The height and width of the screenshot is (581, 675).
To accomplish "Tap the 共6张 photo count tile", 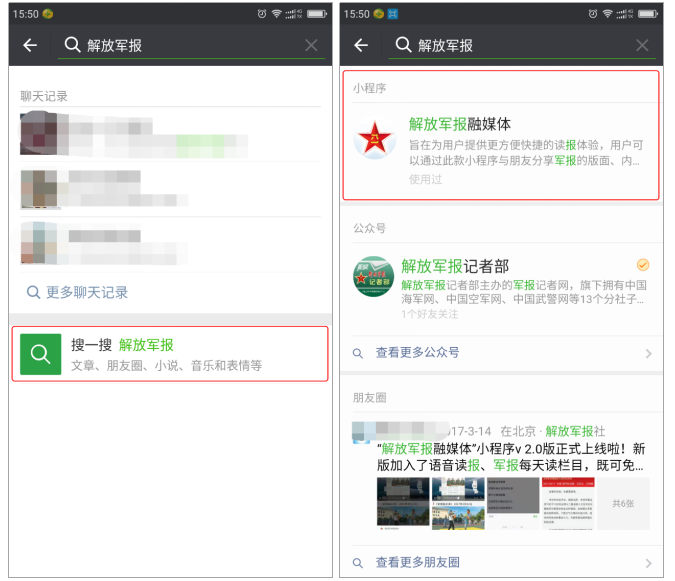I will coord(623,503).
